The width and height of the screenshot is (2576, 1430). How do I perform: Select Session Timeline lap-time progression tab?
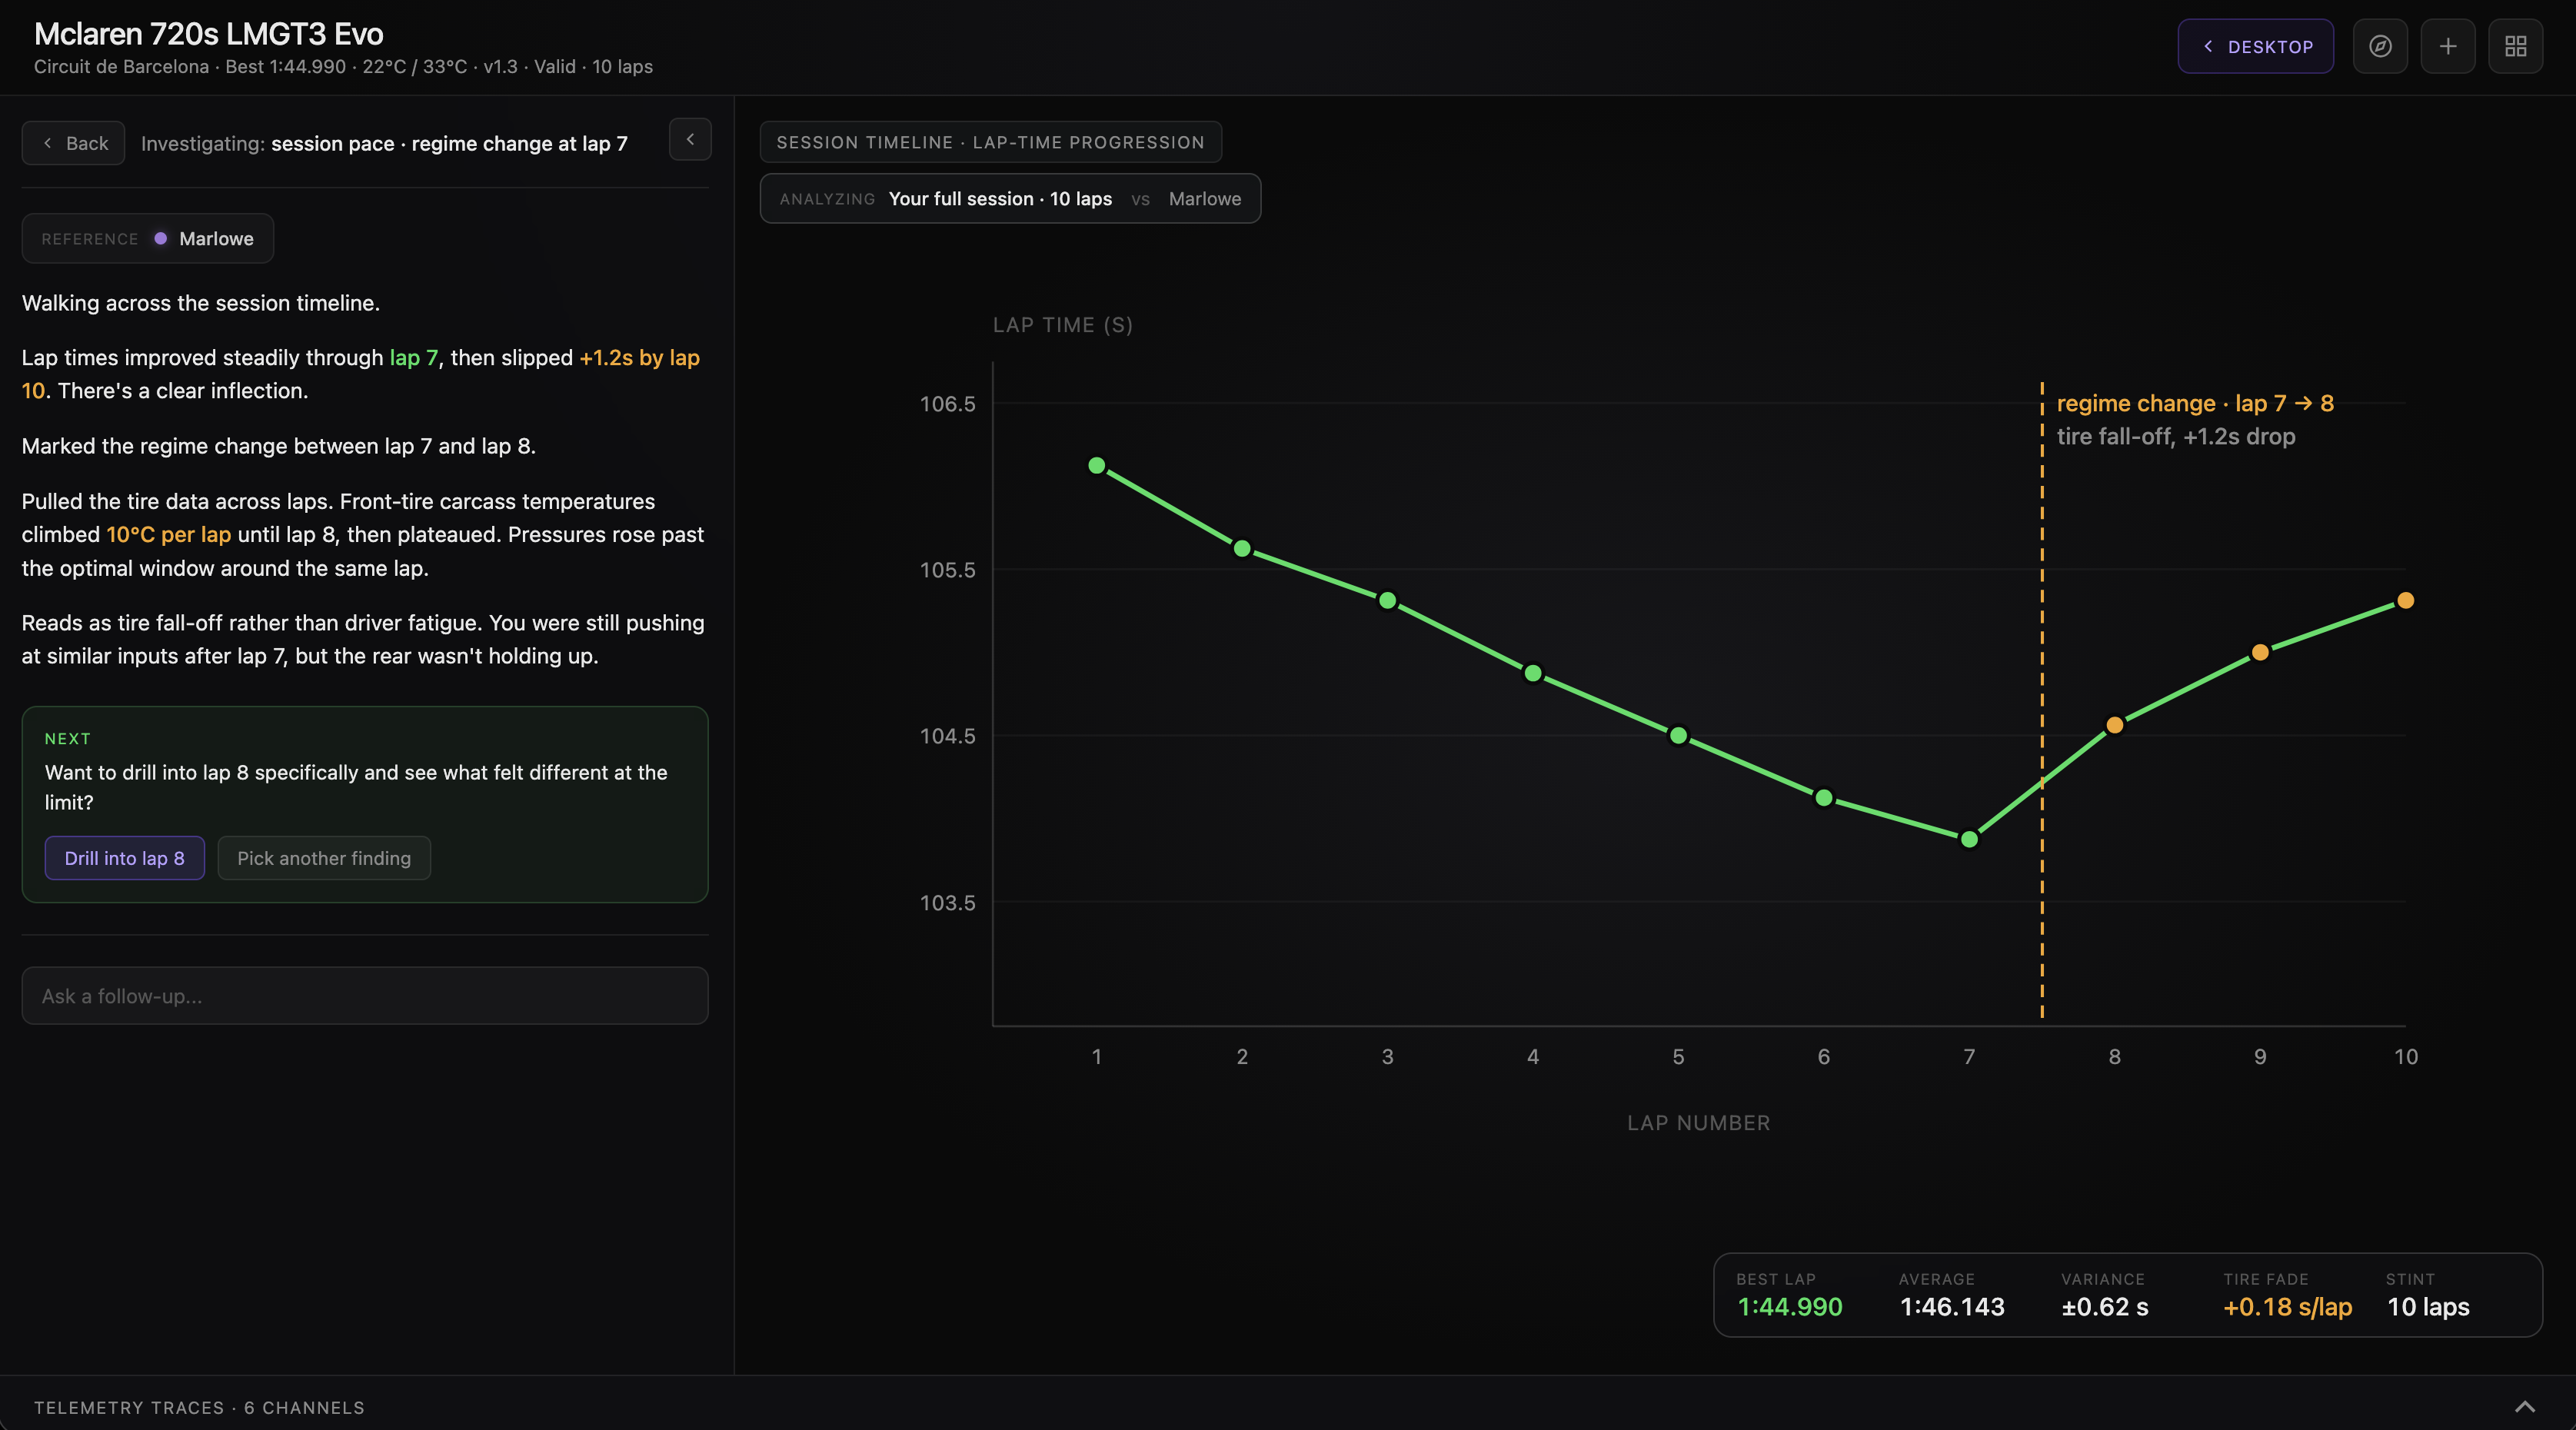click(x=991, y=142)
